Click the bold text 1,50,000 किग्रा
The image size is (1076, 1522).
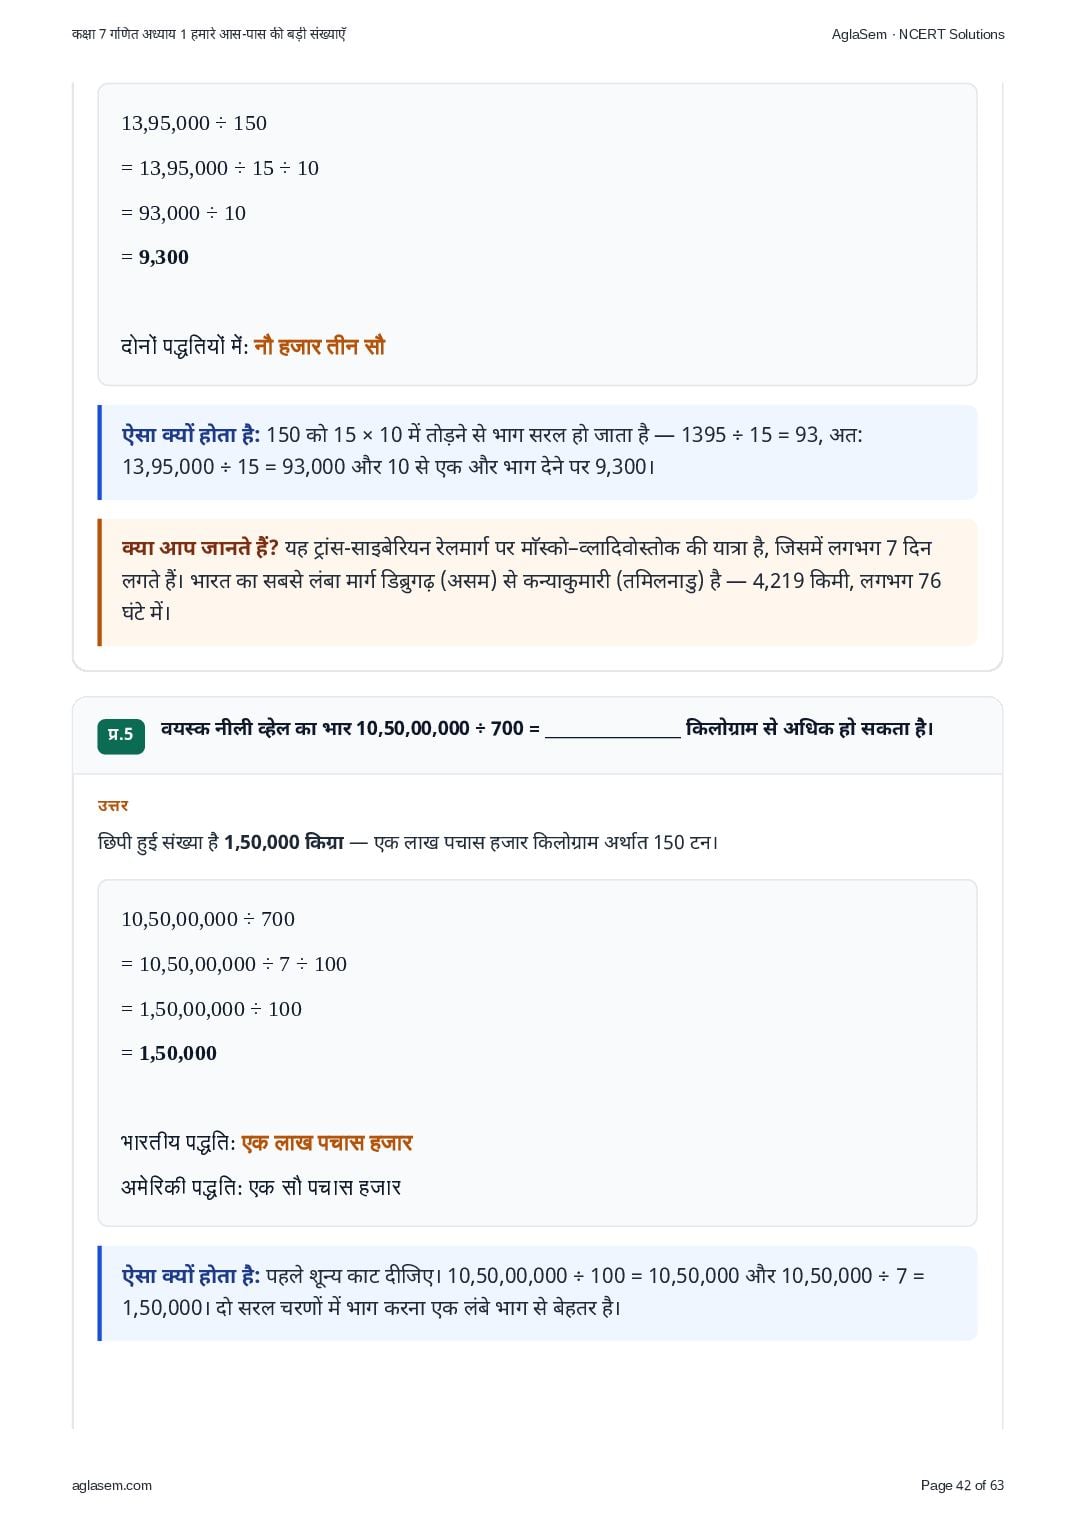click(284, 842)
